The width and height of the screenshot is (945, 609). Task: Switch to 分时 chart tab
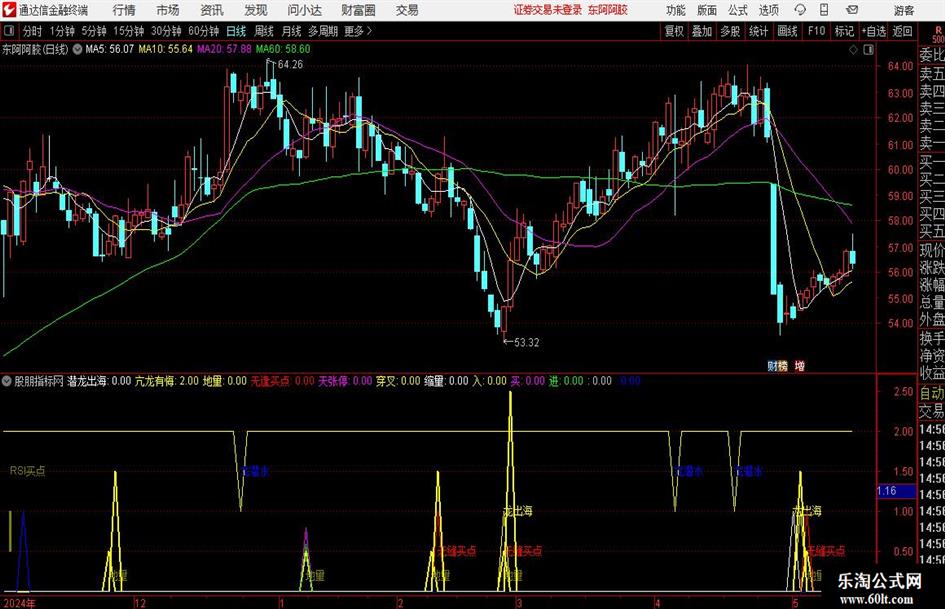coord(33,31)
